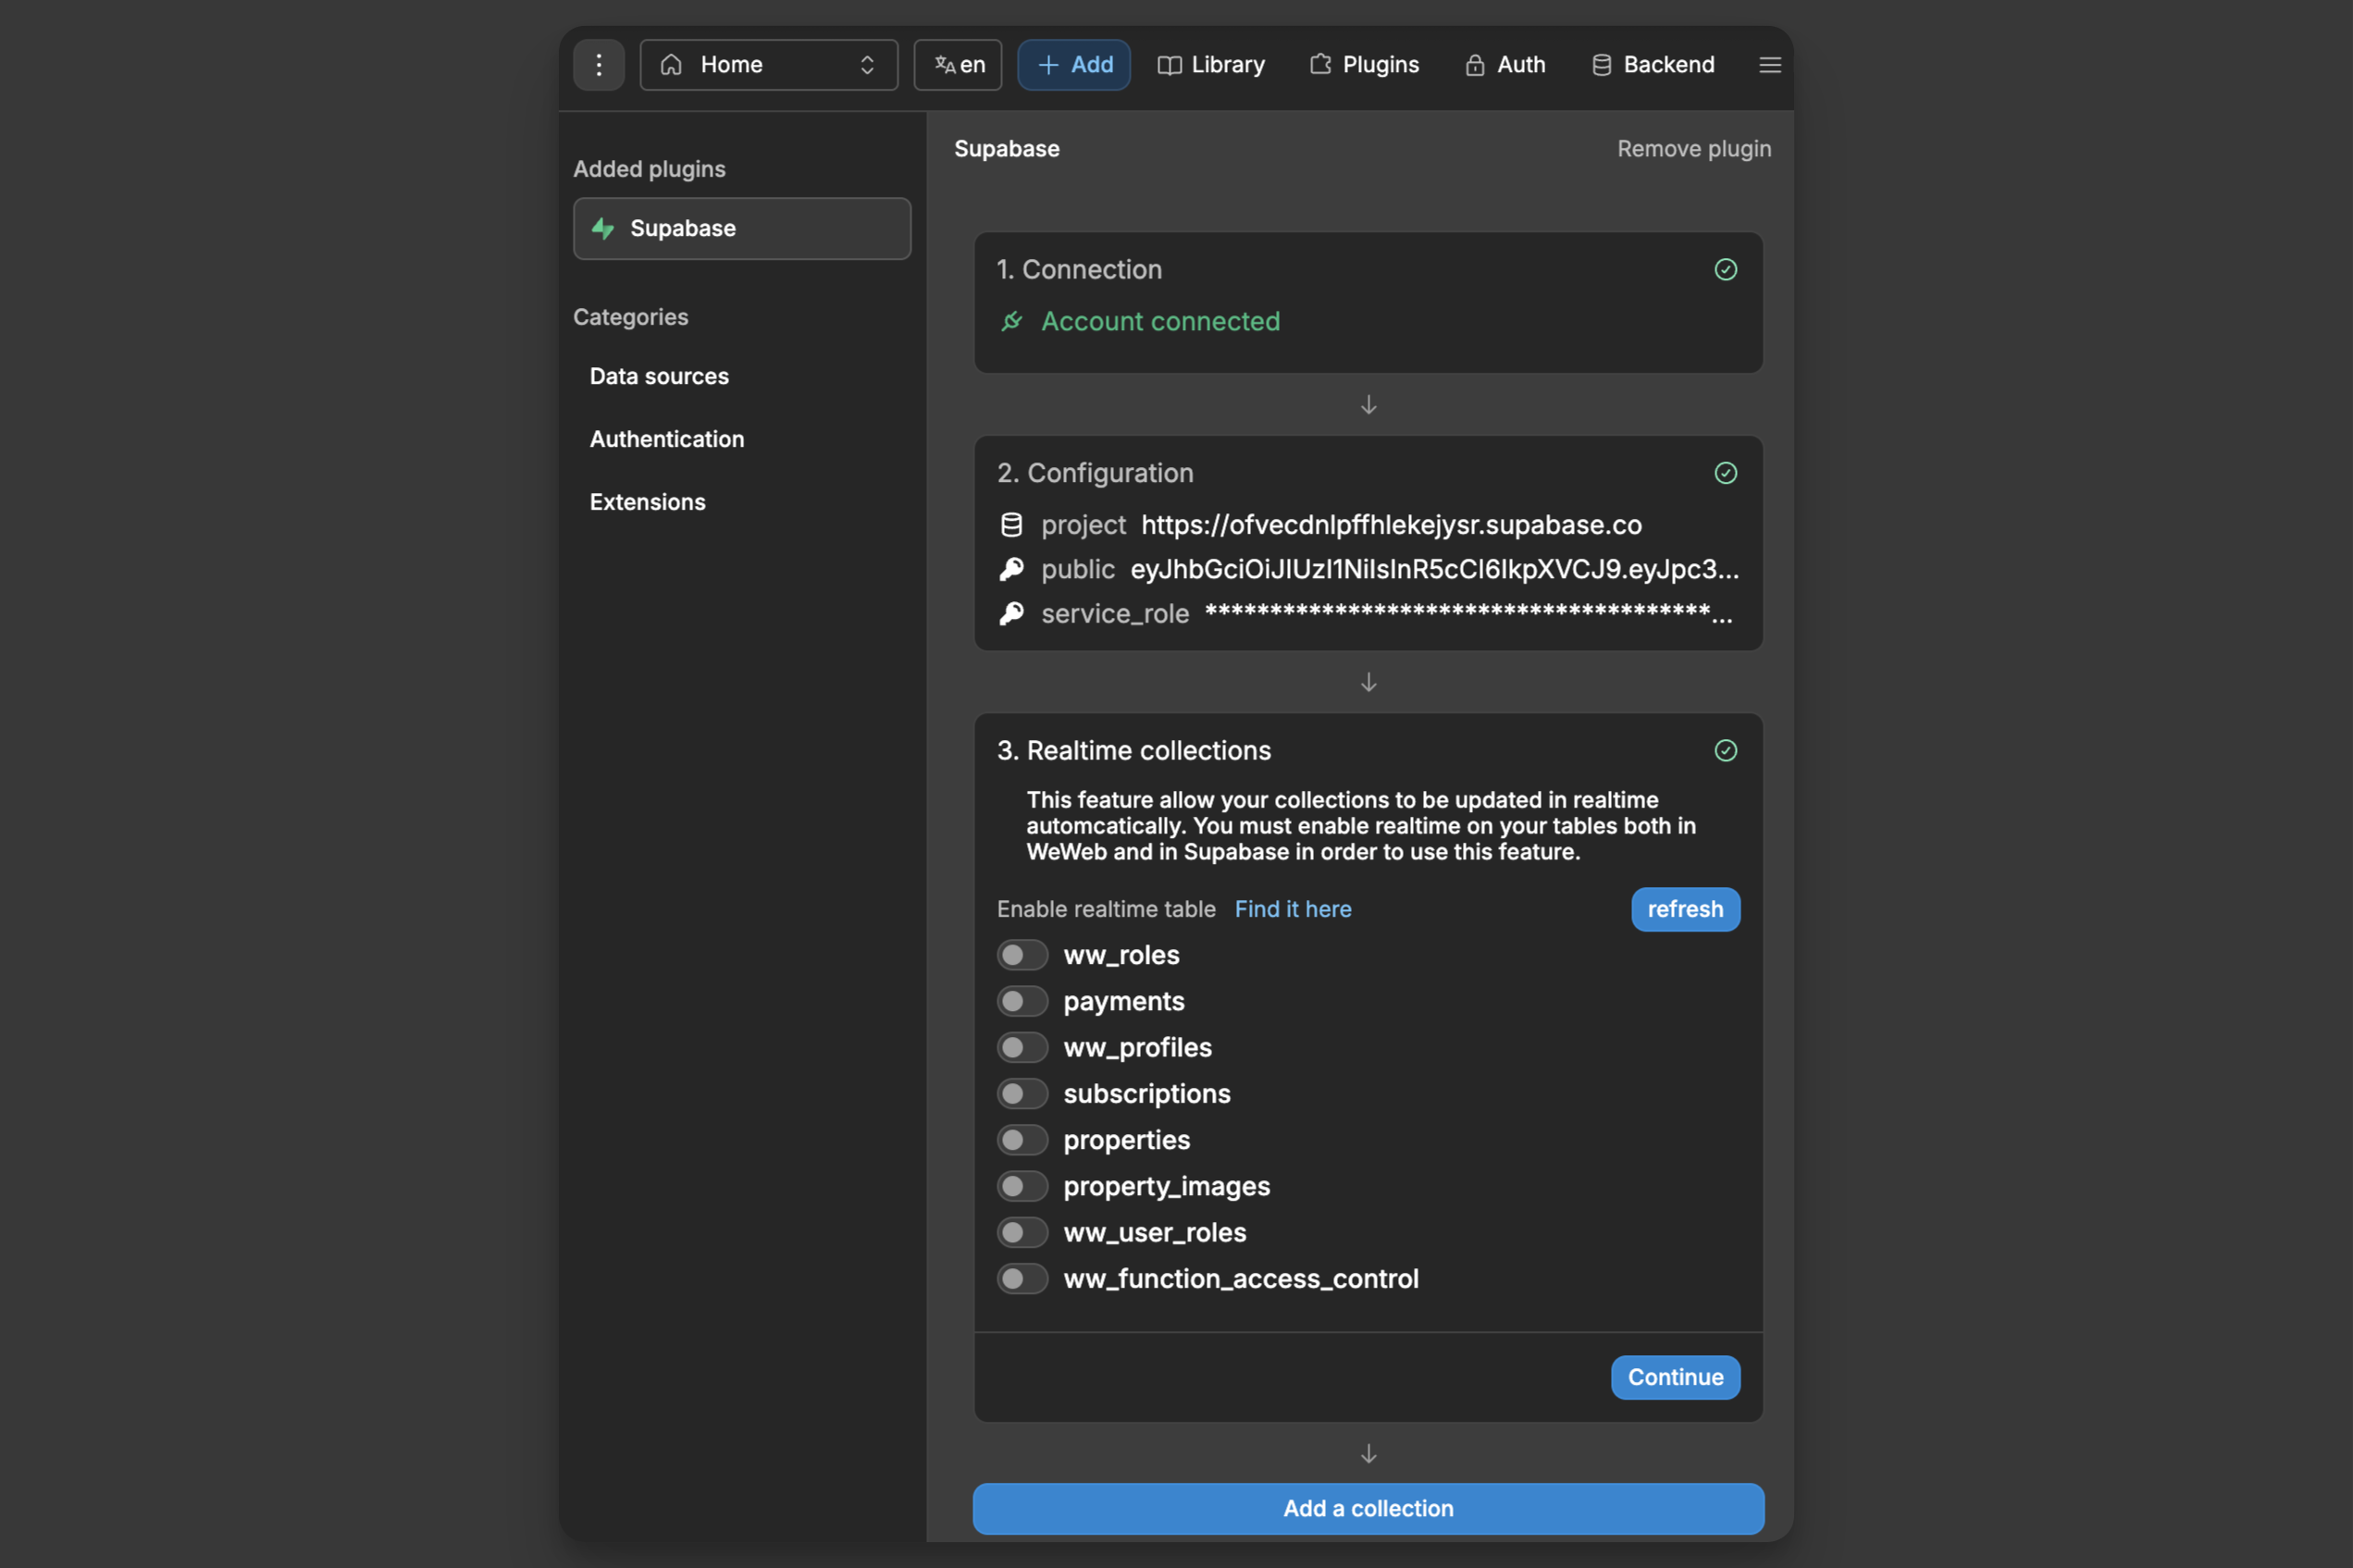Open the Find it here link
2353x1568 pixels.
coord(1292,909)
